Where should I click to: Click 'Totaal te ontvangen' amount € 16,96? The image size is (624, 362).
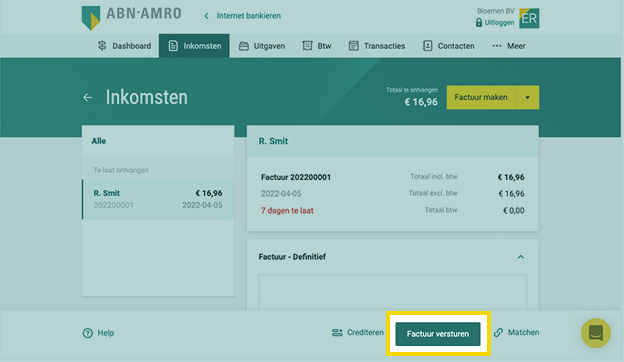[421, 102]
